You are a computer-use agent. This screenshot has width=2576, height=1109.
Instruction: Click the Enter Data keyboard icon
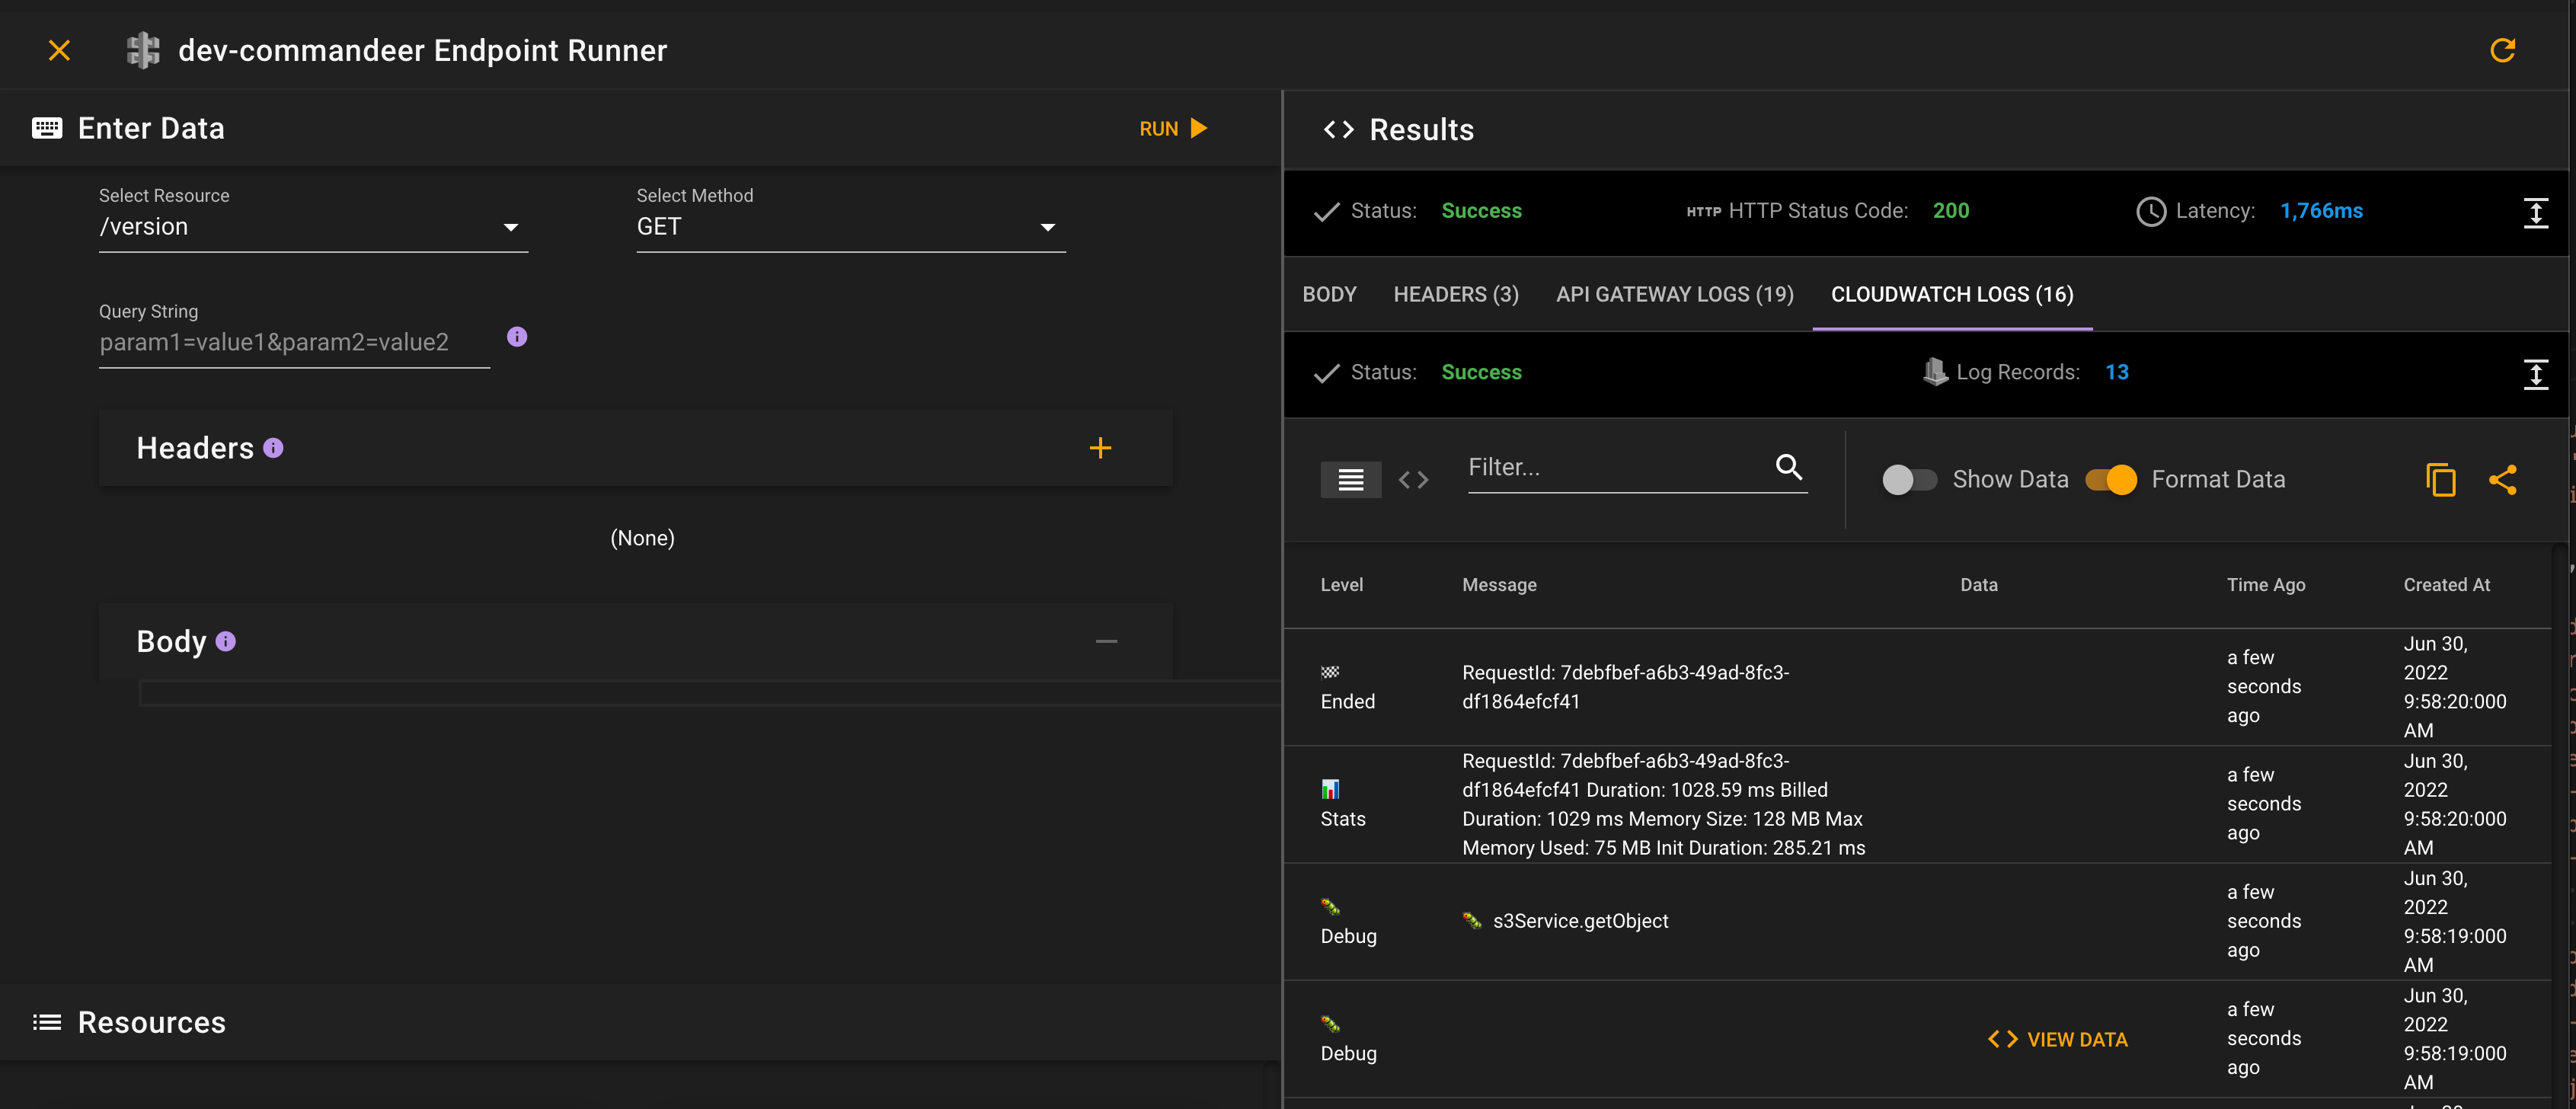pyautogui.click(x=47, y=128)
